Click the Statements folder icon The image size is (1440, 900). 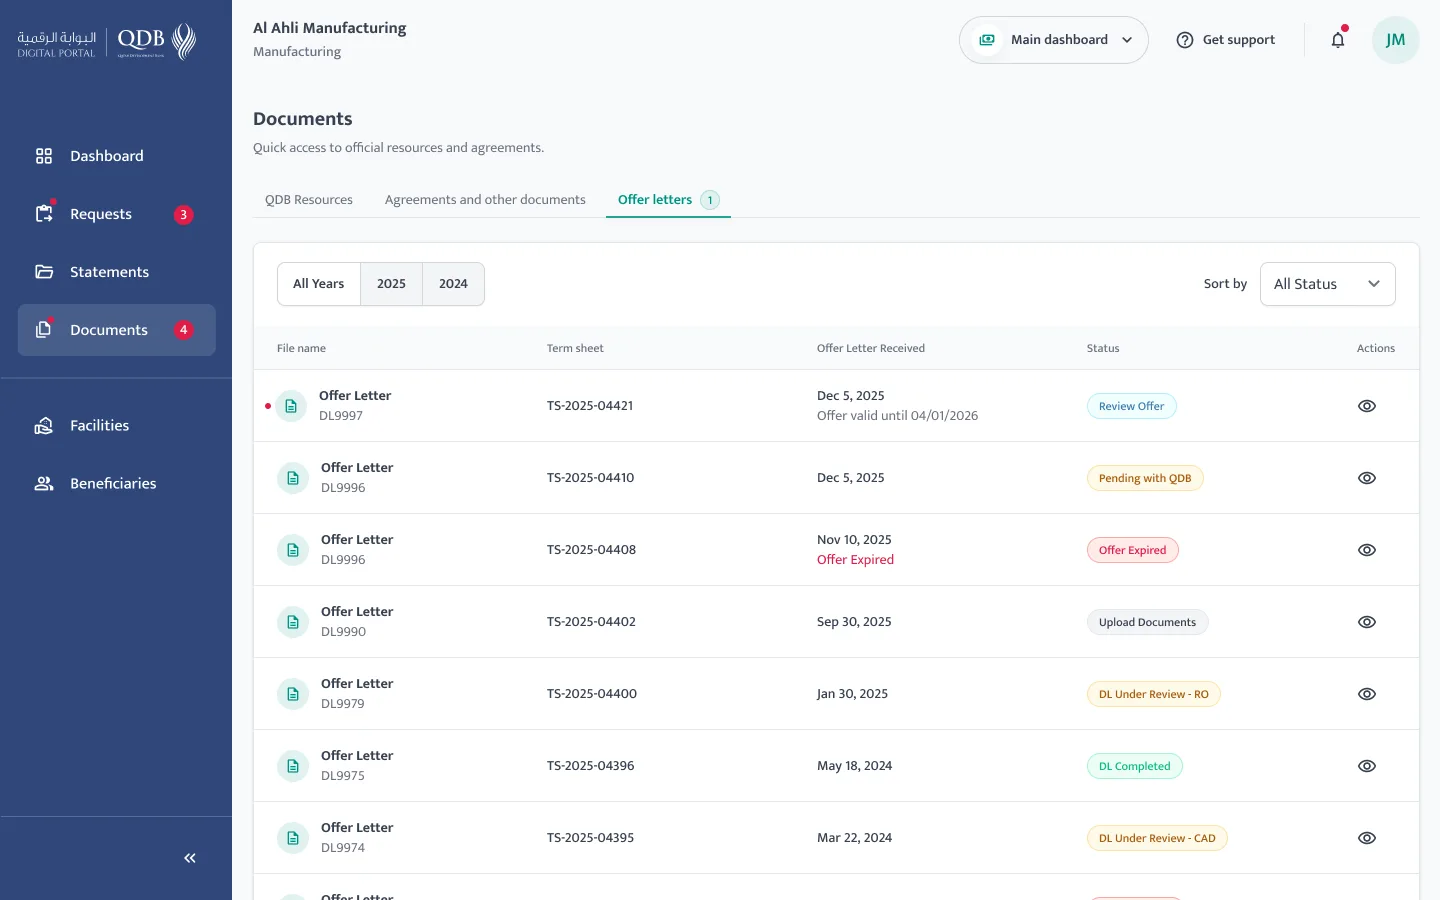tap(44, 272)
